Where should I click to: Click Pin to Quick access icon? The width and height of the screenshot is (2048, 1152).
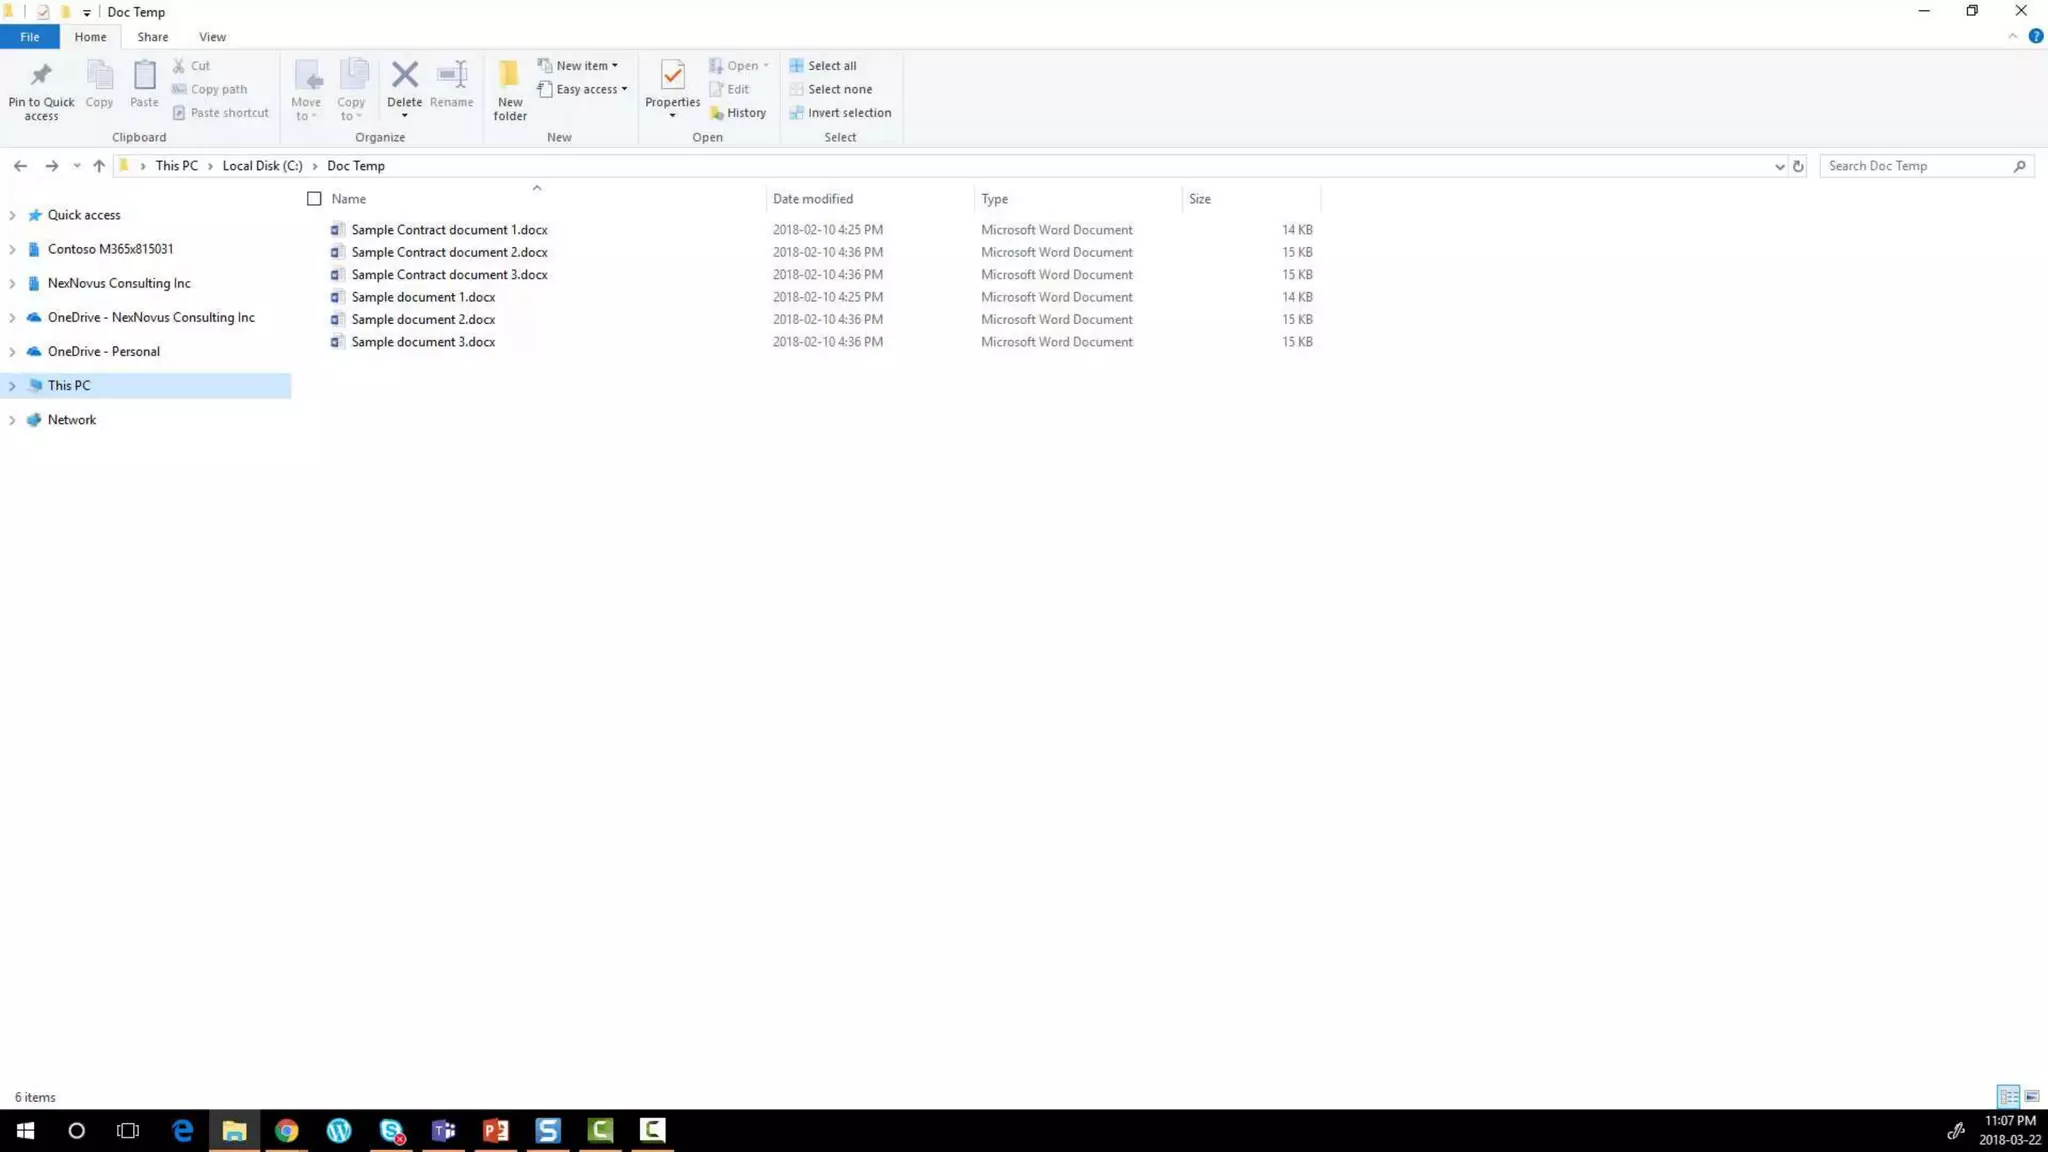click(x=41, y=76)
